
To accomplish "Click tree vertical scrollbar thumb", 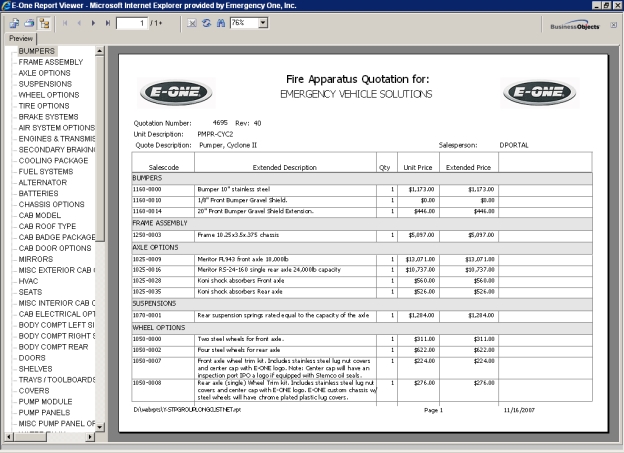I will tap(99, 148).
